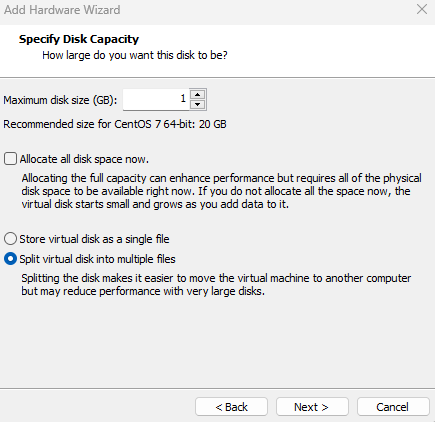Click the 'Maximum disk size (GB):' label

[x=60, y=100]
